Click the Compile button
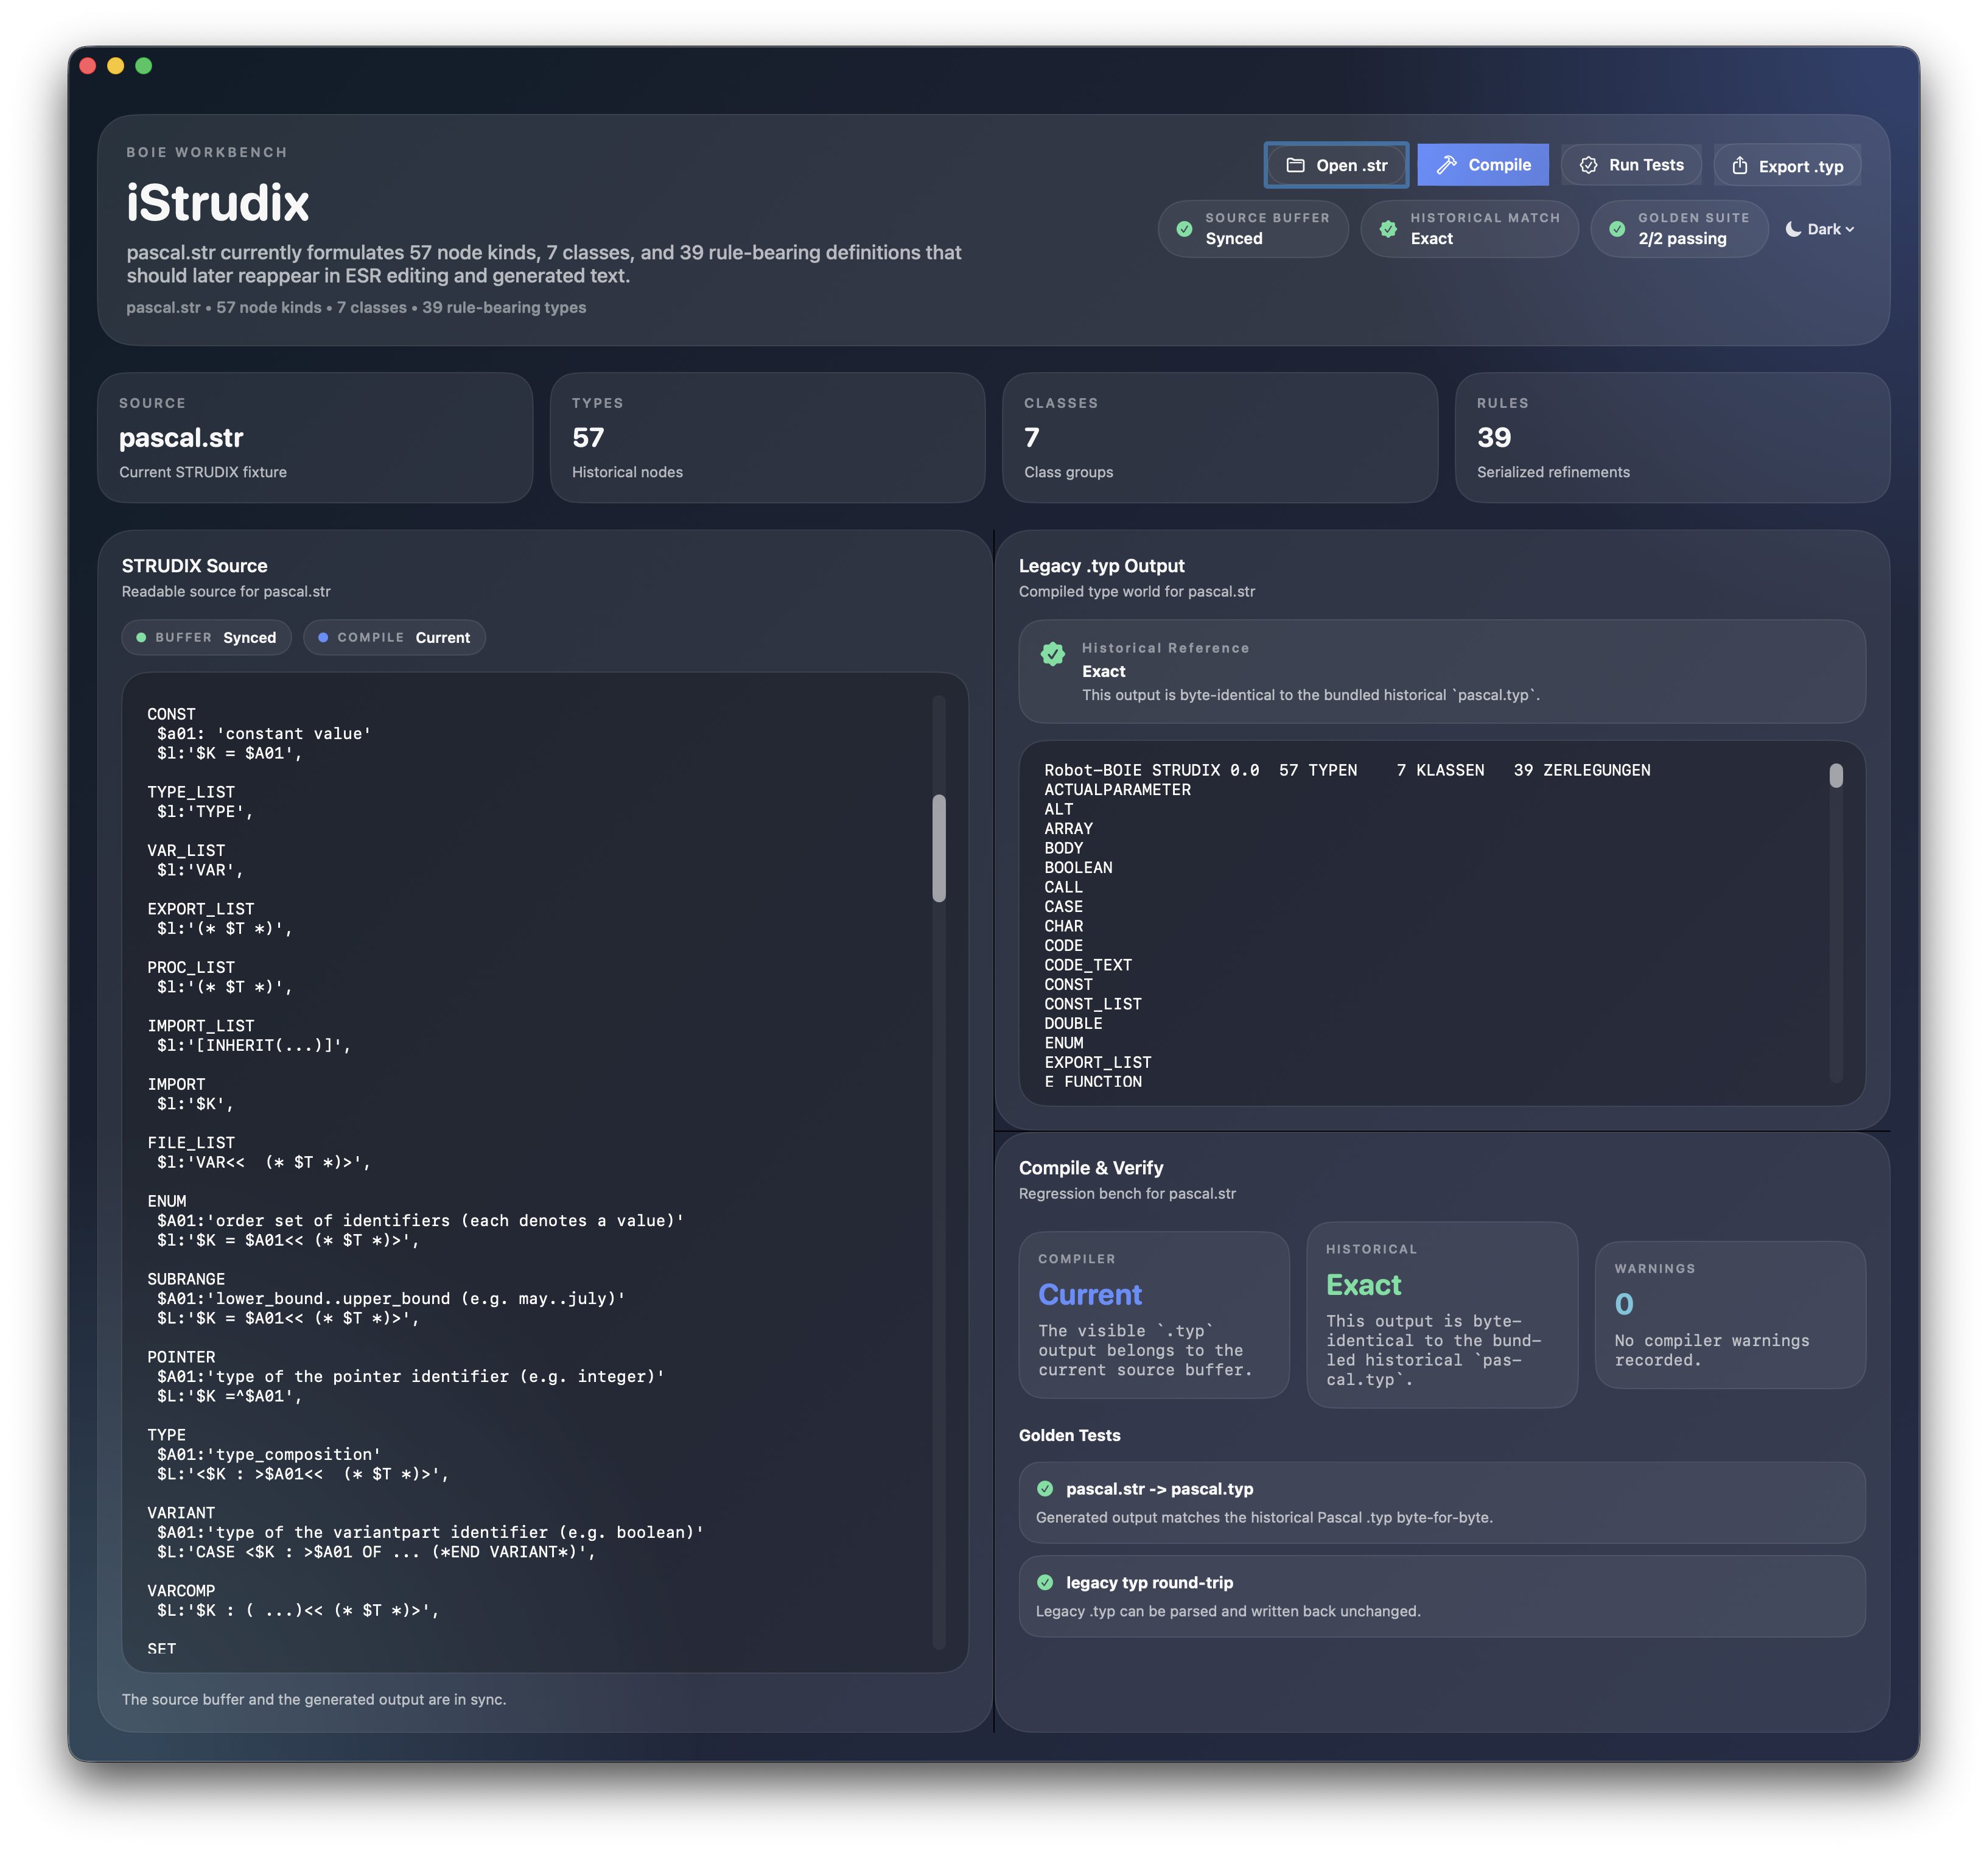Viewport: 1988px width, 1852px height. point(1483,164)
